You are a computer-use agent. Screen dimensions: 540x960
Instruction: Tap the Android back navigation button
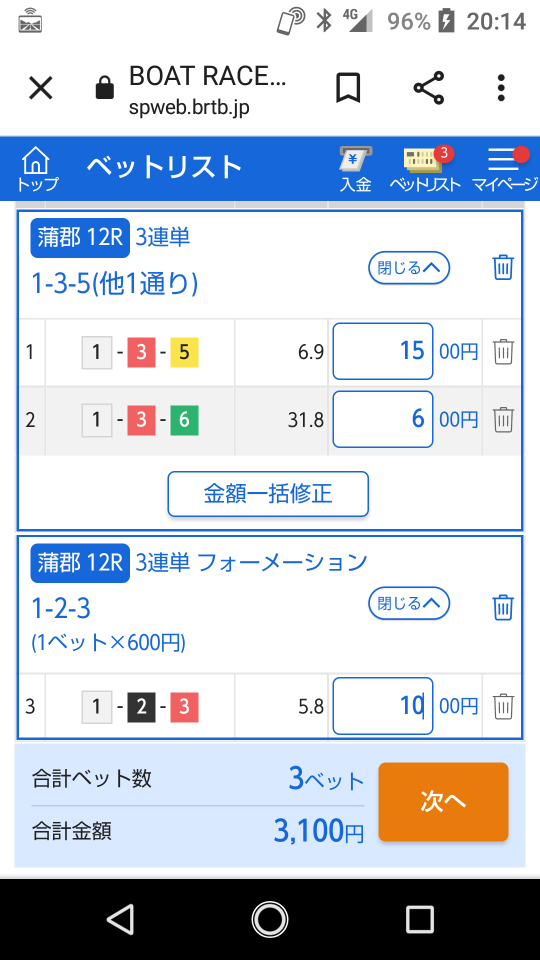point(120,919)
